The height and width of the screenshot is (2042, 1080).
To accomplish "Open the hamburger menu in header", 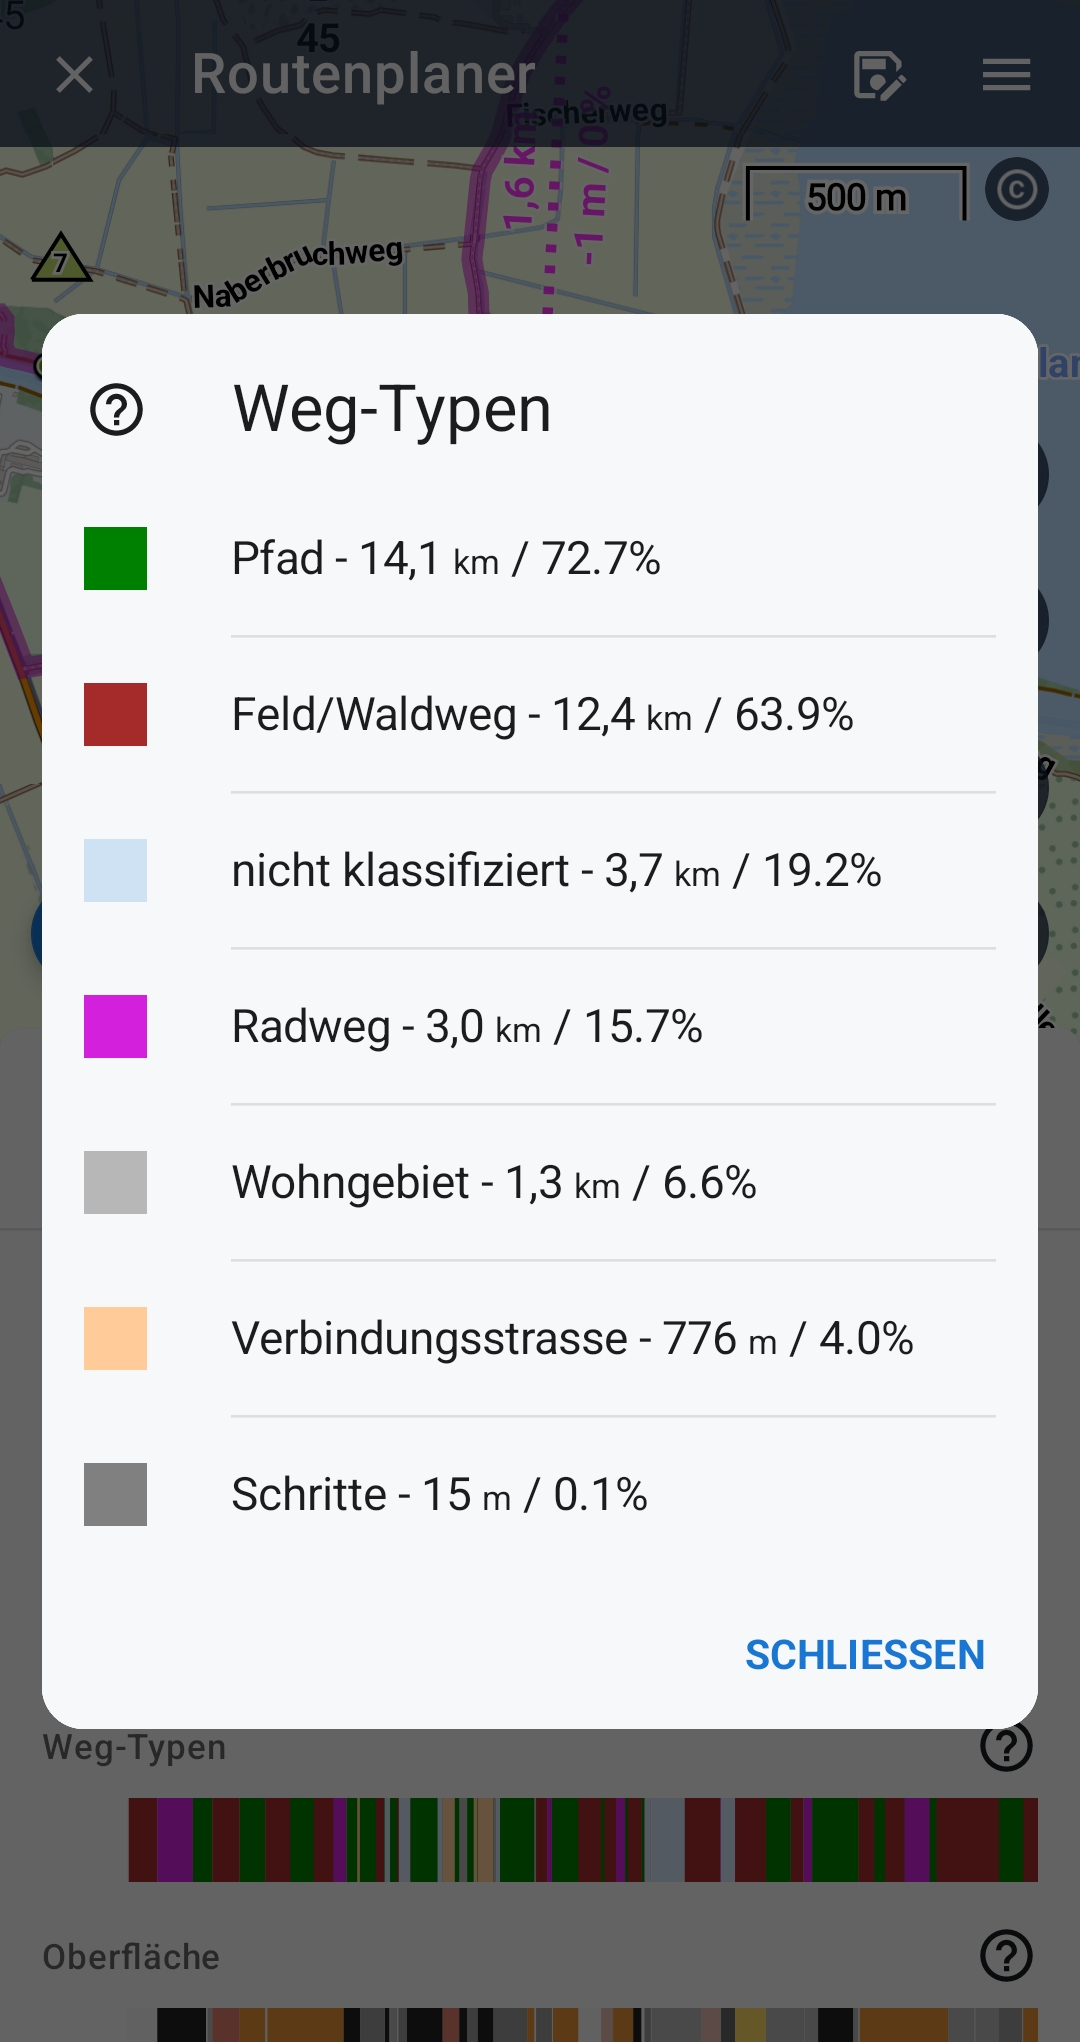I will [1006, 75].
